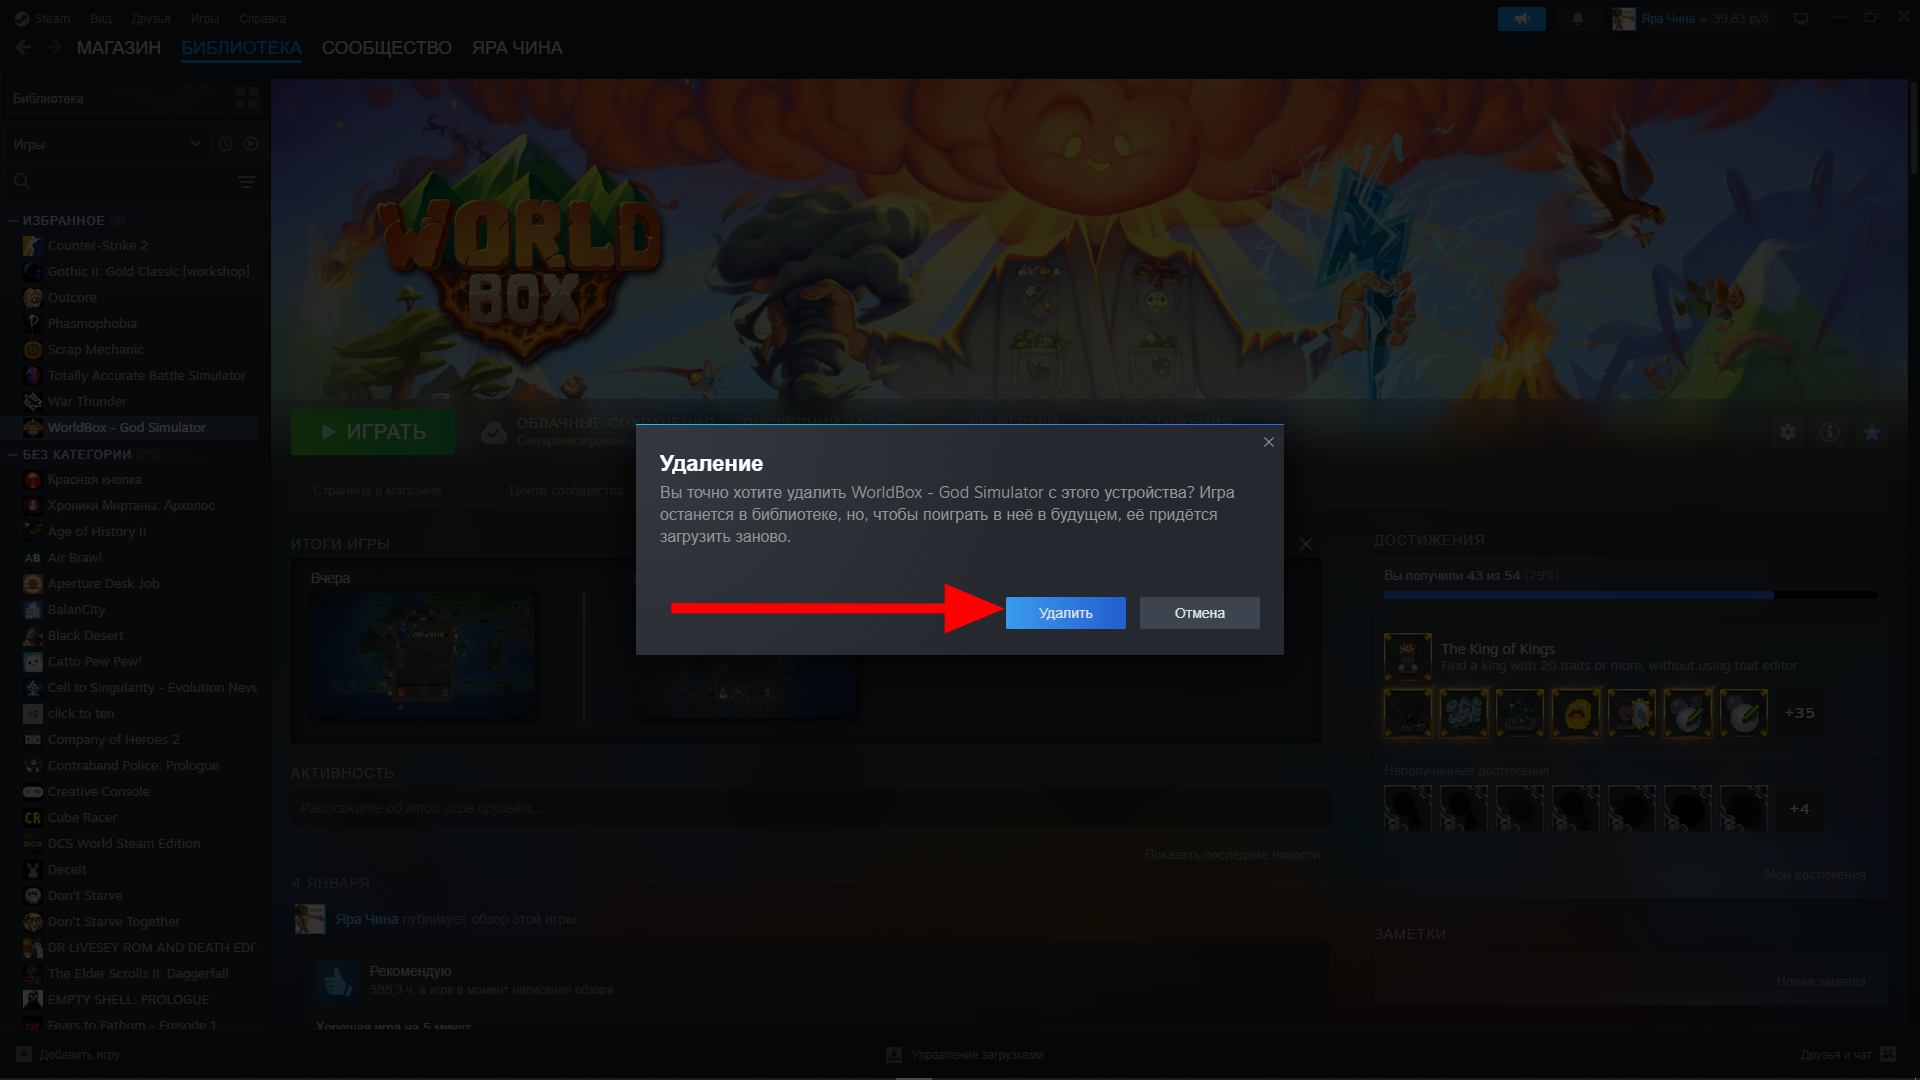Click the recent activity clock icon

pyautogui.click(x=225, y=144)
